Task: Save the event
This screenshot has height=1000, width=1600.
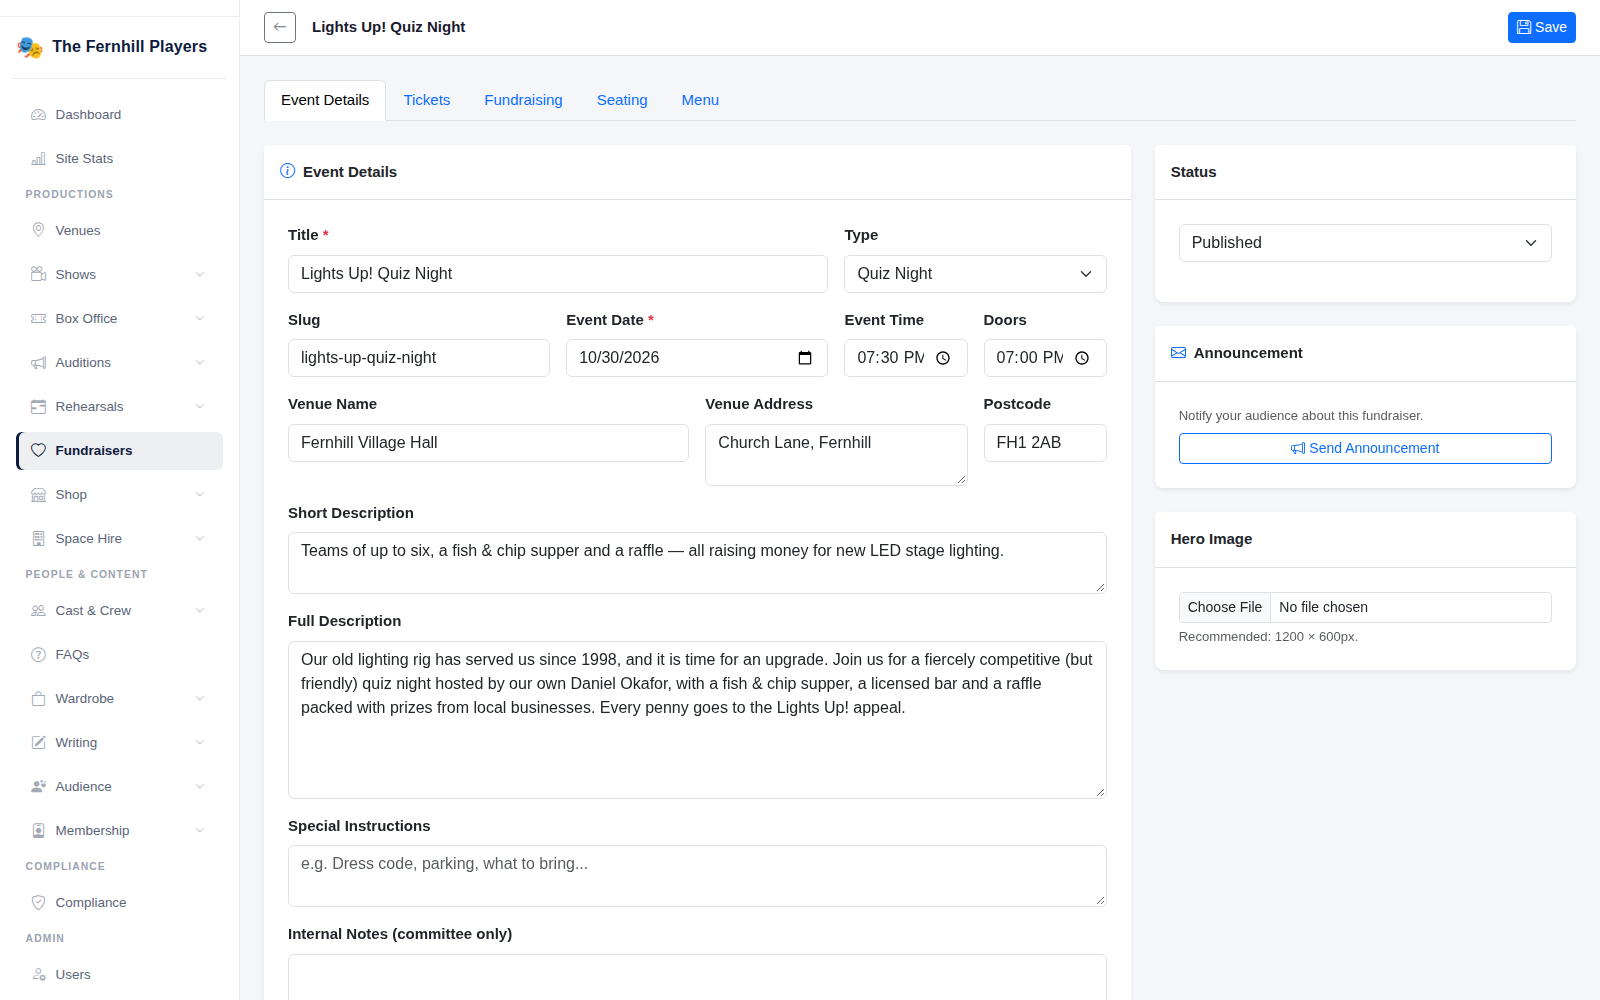Action: 1541,27
